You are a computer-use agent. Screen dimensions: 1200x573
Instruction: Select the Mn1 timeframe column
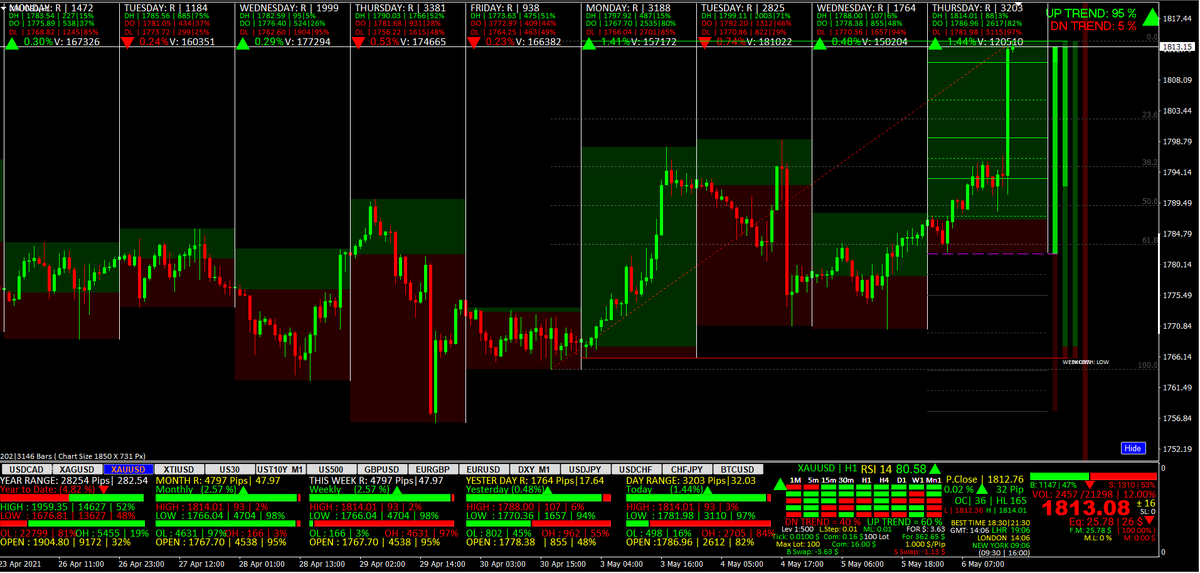(x=933, y=480)
